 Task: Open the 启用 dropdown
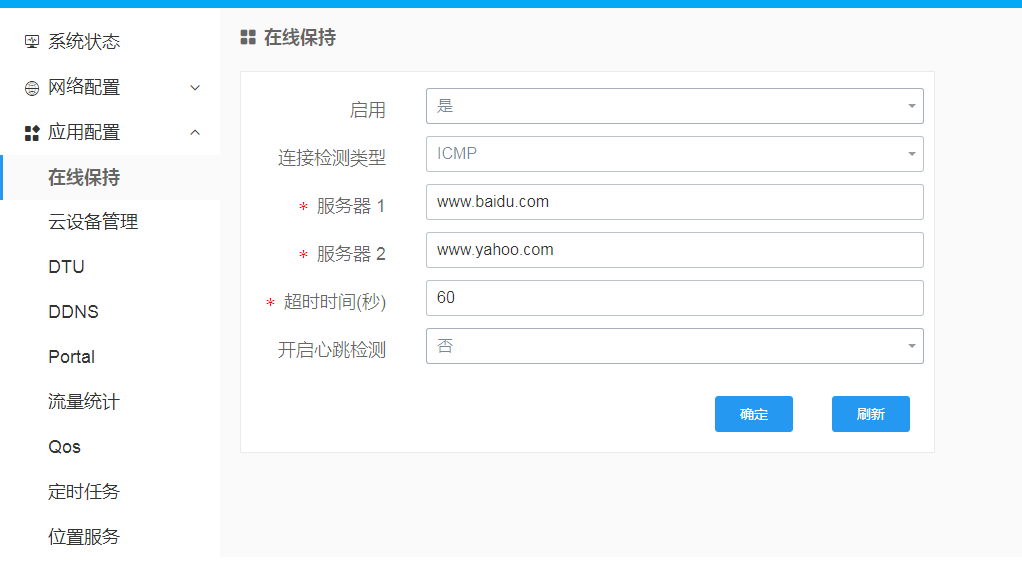674,106
